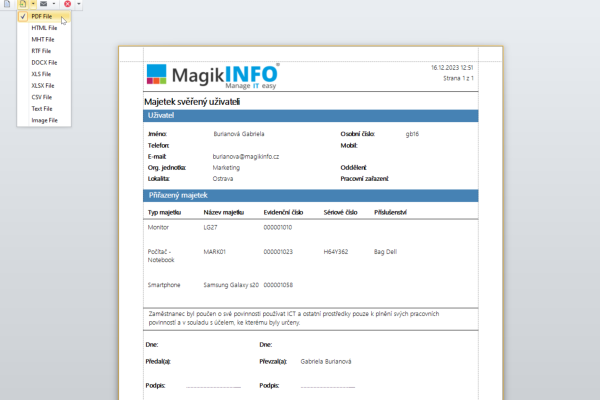Choose MHT File export option

pos(44,39)
